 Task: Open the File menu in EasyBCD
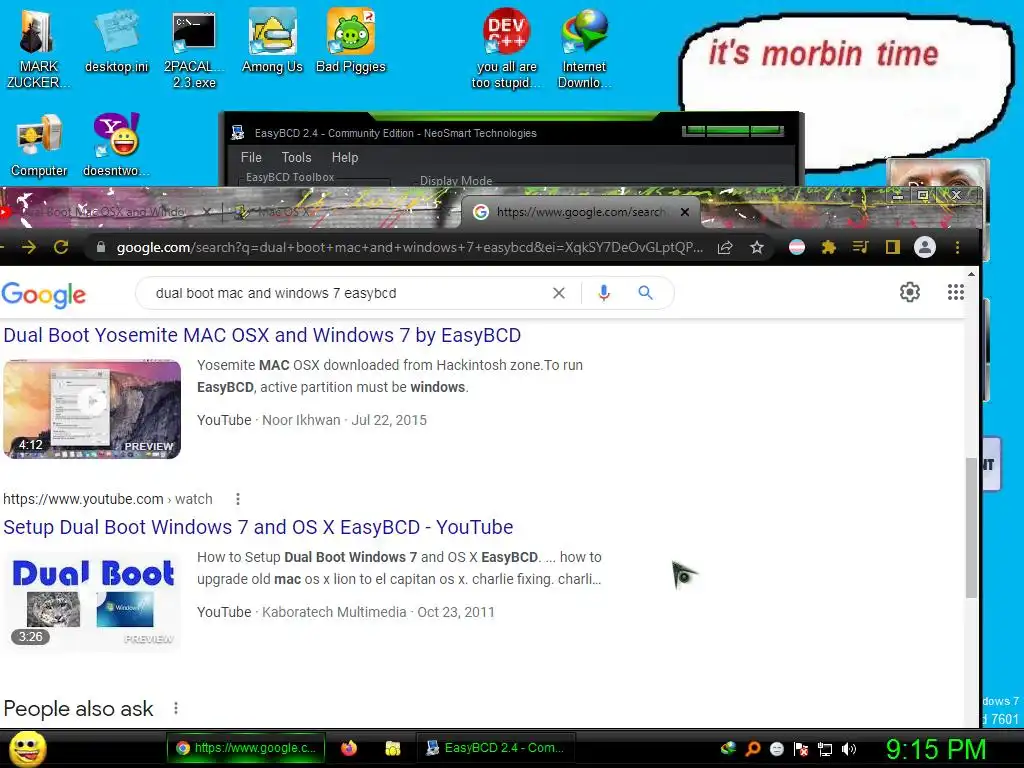pyautogui.click(x=251, y=157)
